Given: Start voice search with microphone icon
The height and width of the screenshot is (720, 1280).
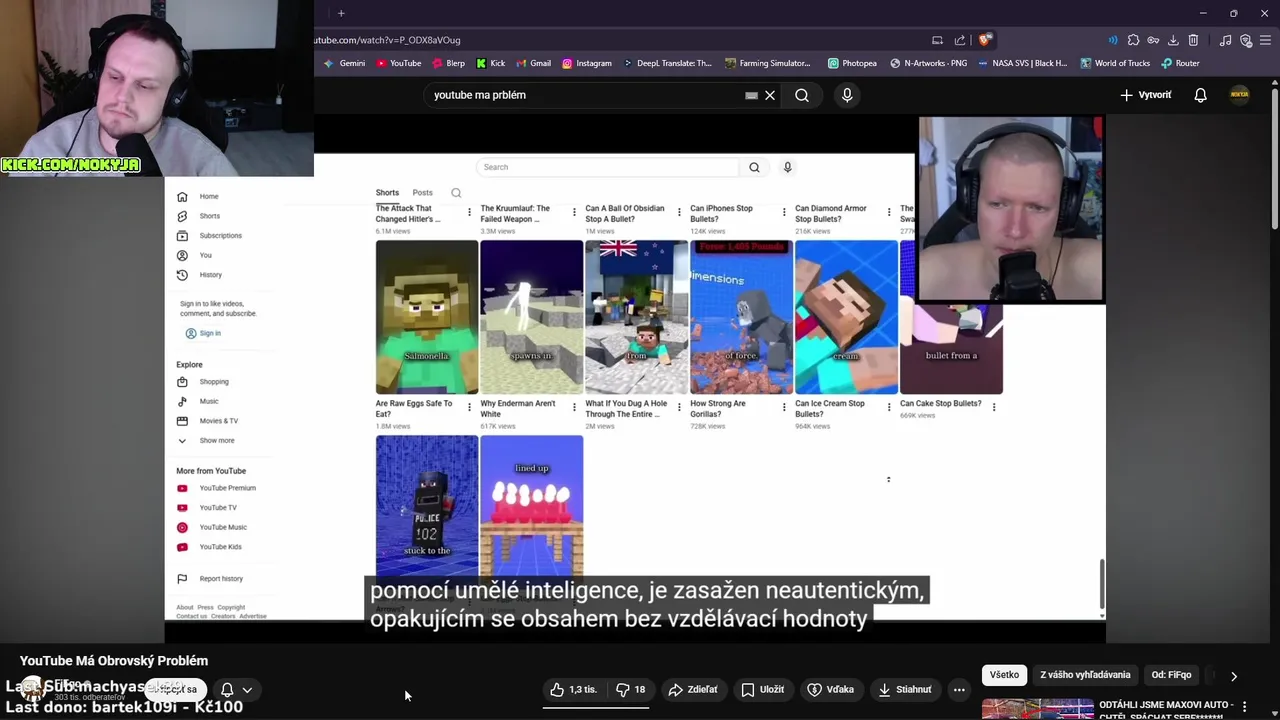Looking at the screenshot, I should (847, 95).
